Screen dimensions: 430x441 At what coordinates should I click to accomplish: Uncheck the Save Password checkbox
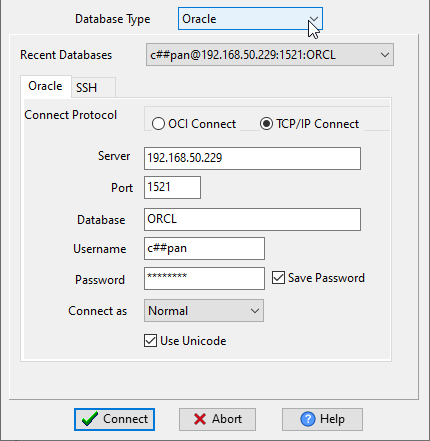(x=278, y=278)
